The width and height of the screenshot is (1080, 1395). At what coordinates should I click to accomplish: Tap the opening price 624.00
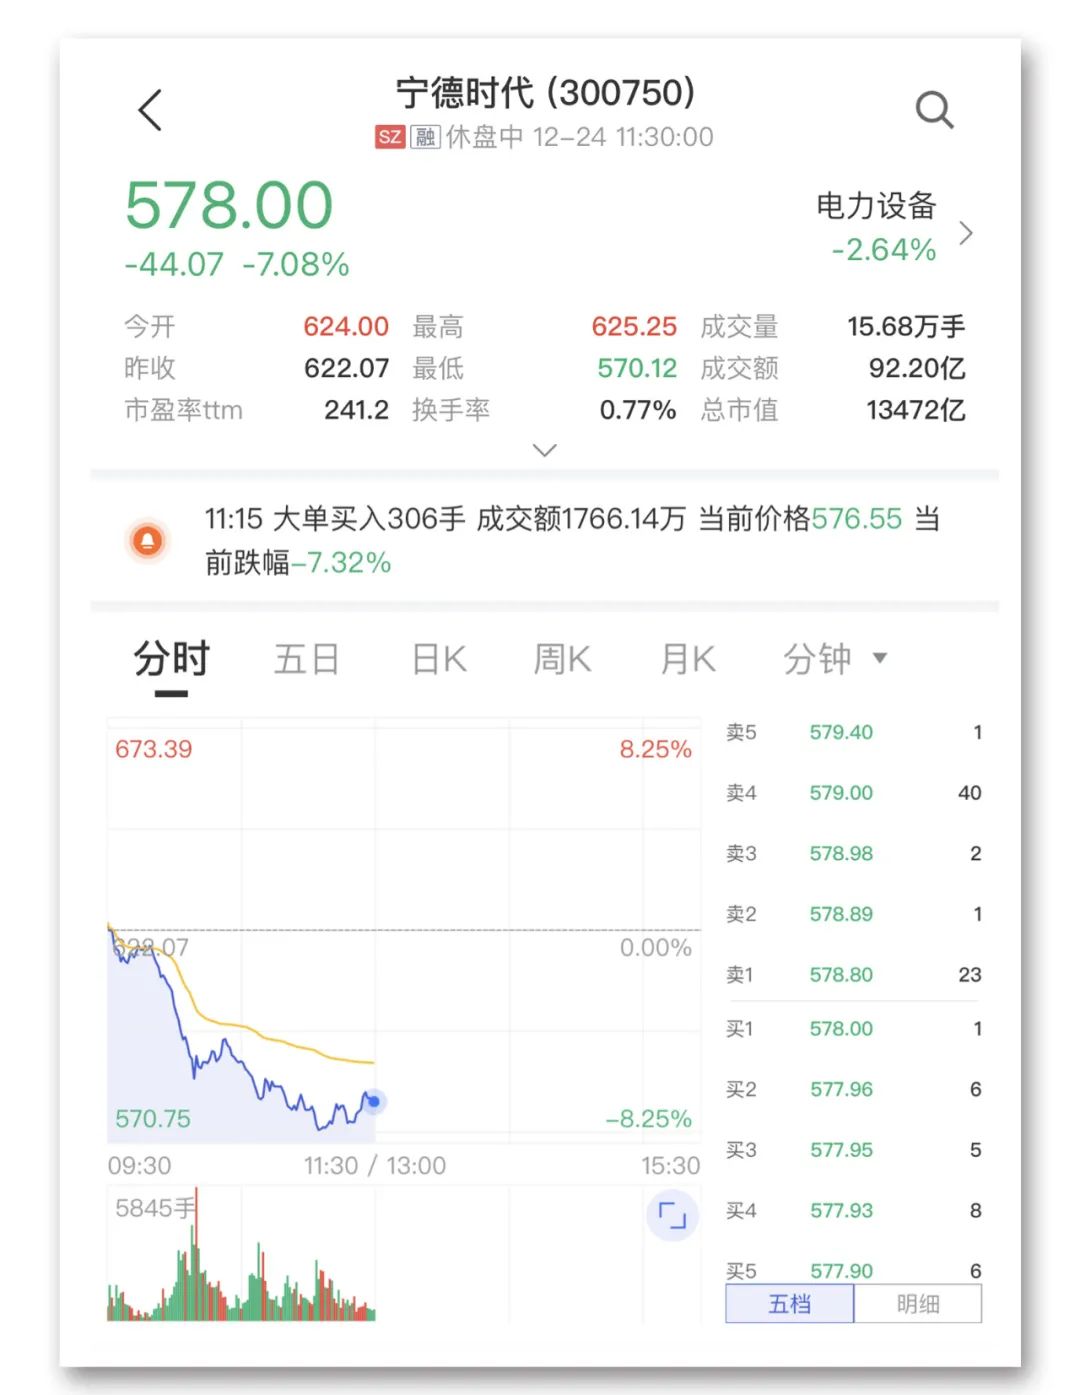(346, 327)
